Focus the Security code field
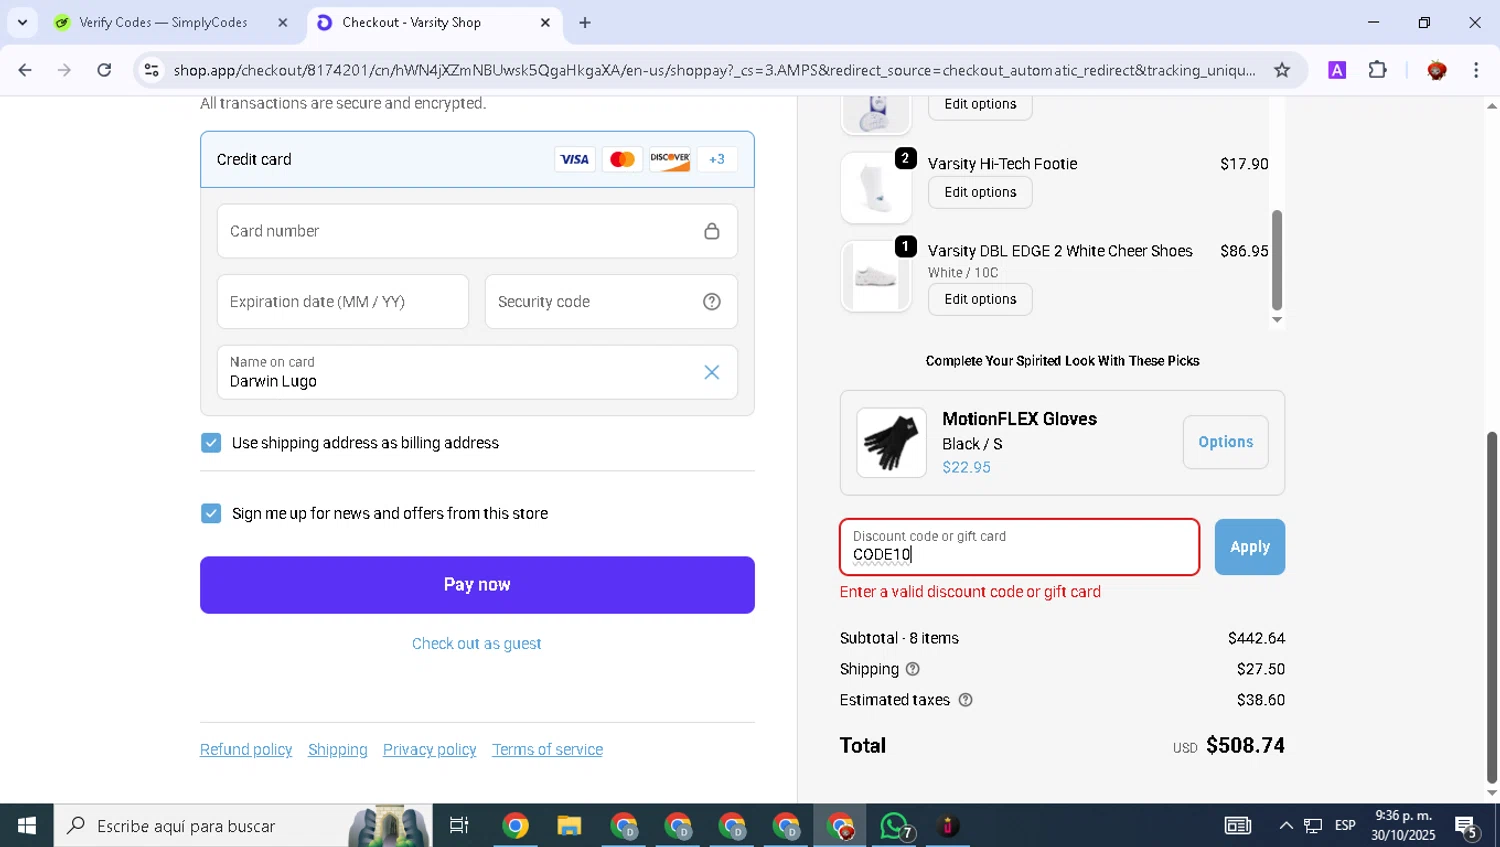The height and width of the screenshot is (847, 1500). [611, 301]
